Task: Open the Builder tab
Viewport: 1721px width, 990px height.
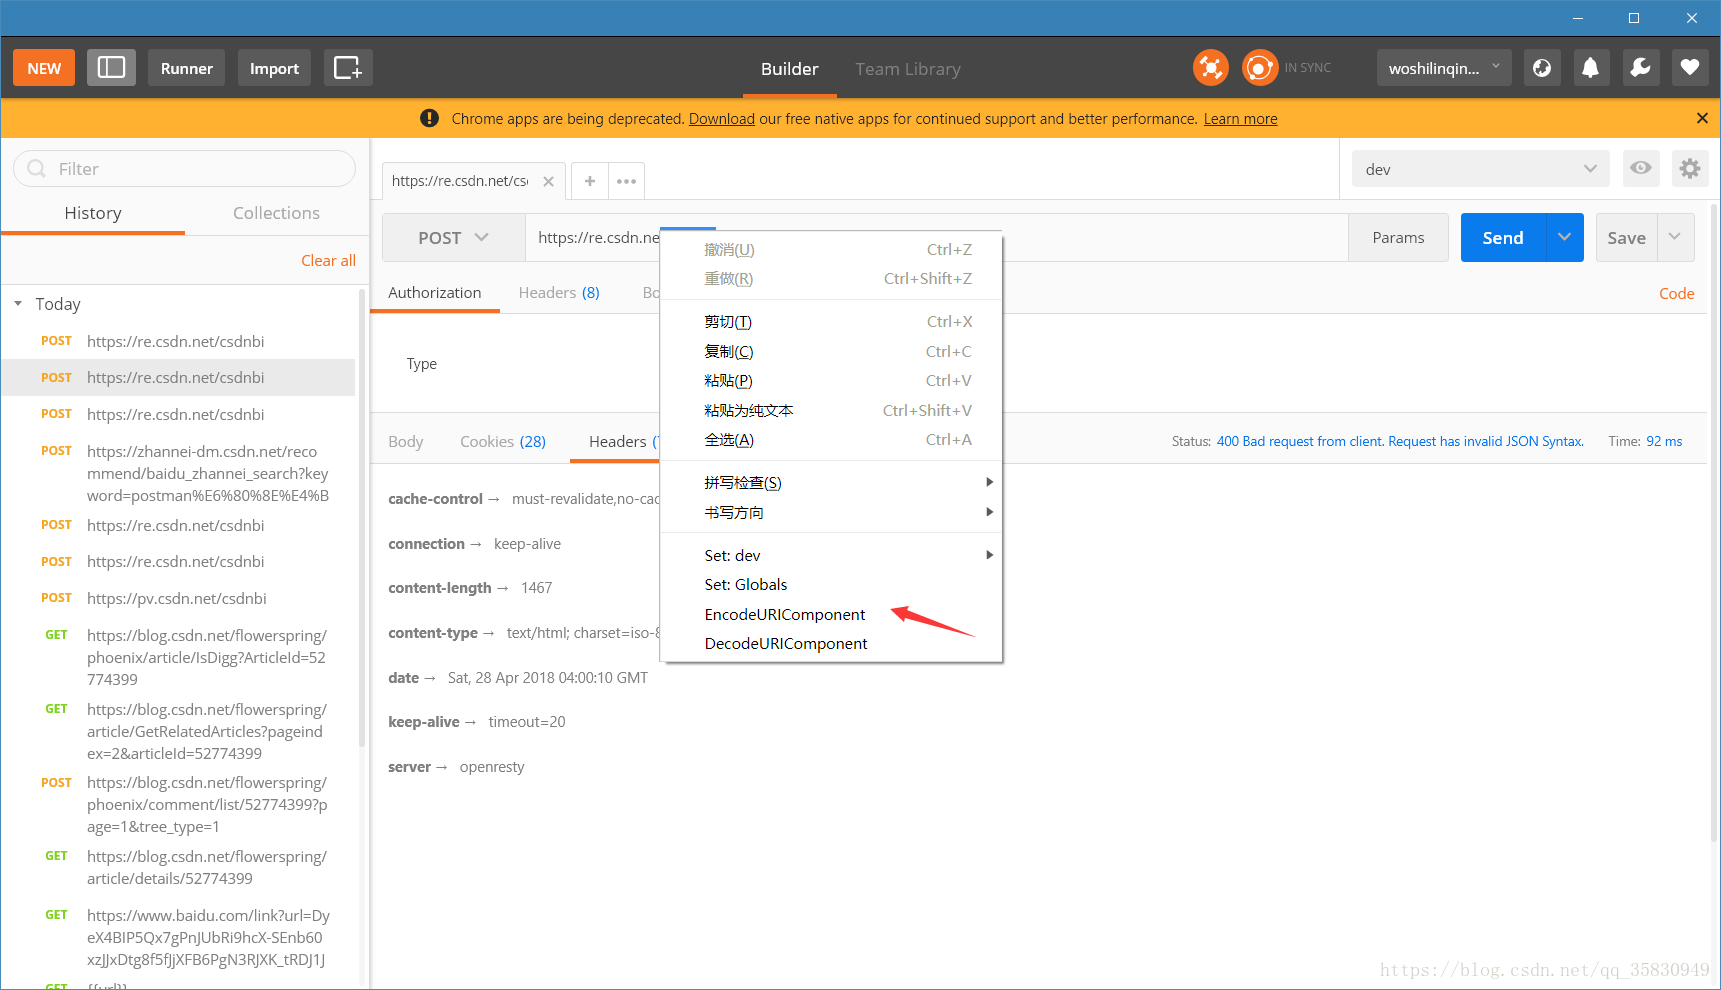Action: (789, 69)
